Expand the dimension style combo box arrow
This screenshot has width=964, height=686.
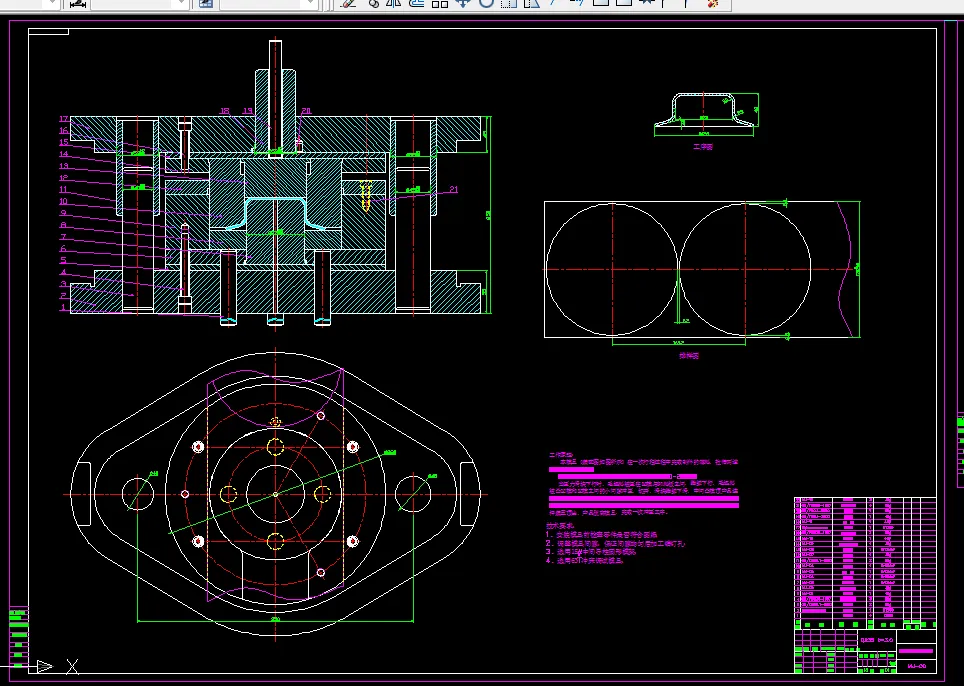181,4
